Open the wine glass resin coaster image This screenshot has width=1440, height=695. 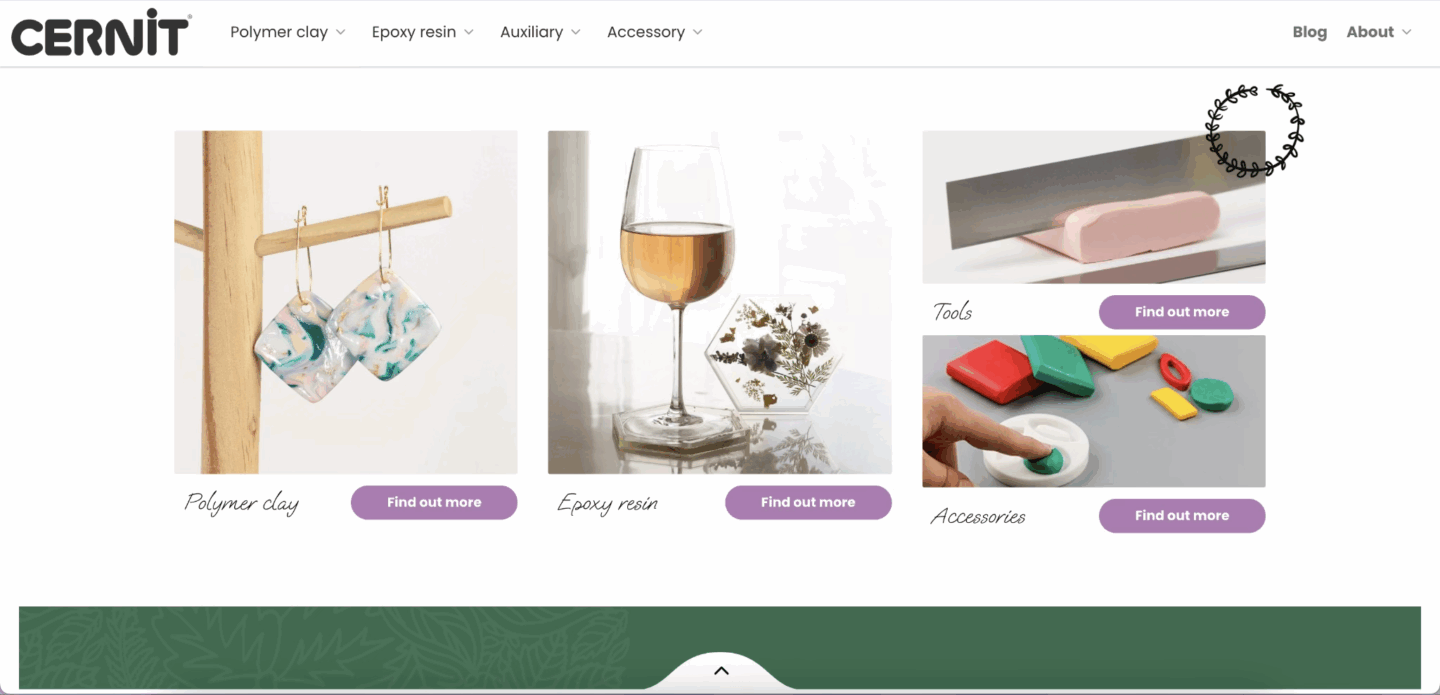click(720, 302)
